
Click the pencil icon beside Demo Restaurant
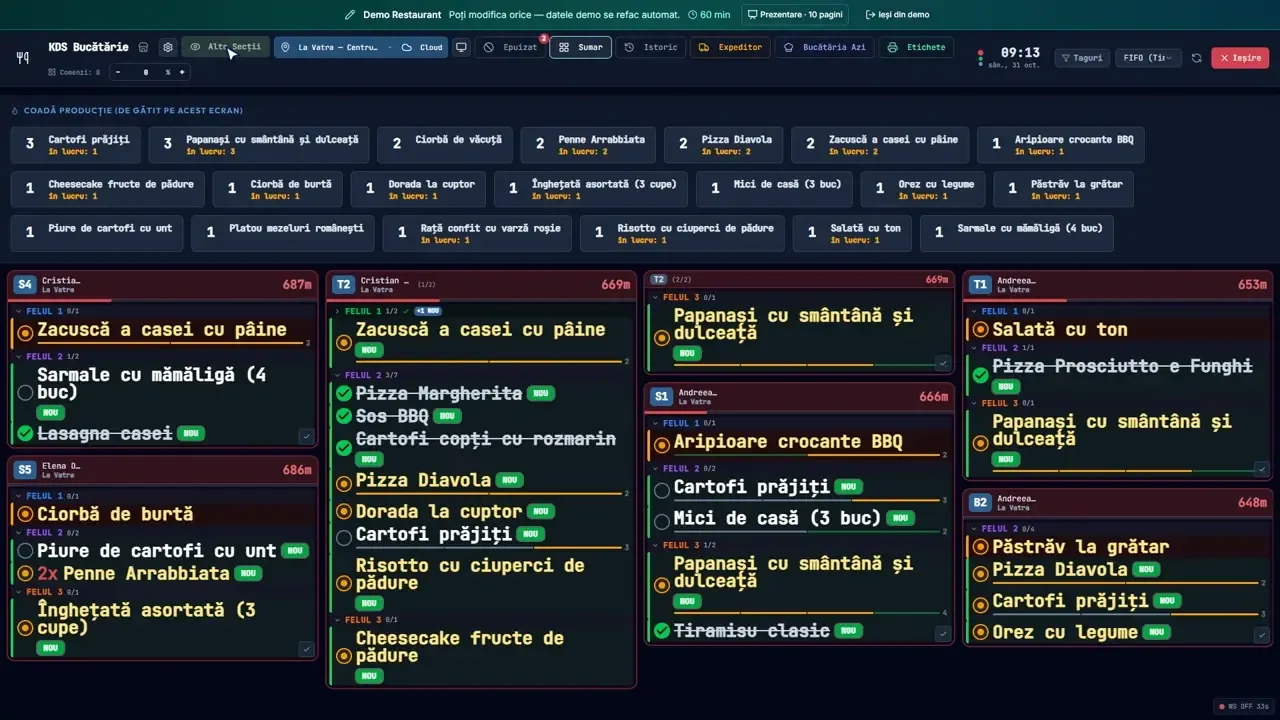(x=350, y=15)
